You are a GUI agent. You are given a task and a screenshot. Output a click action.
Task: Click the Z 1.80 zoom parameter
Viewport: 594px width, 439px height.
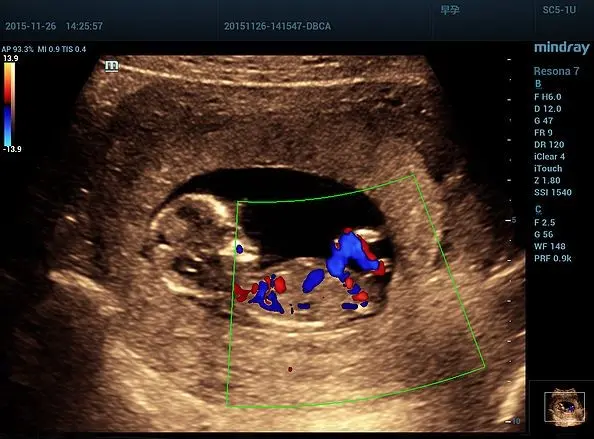pyautogui.click(x=547, y=180)
